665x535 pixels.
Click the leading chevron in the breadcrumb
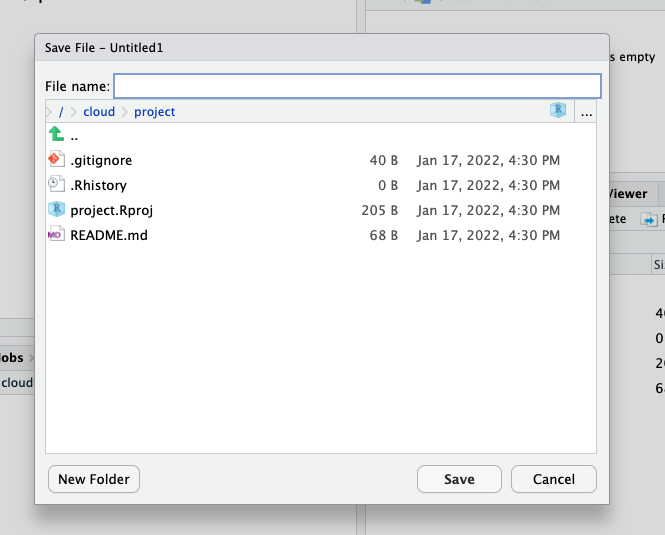coord(50,112)
